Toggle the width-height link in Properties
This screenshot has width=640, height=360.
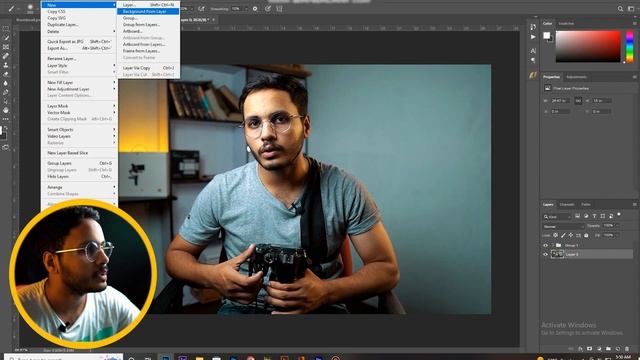(578, 100)
